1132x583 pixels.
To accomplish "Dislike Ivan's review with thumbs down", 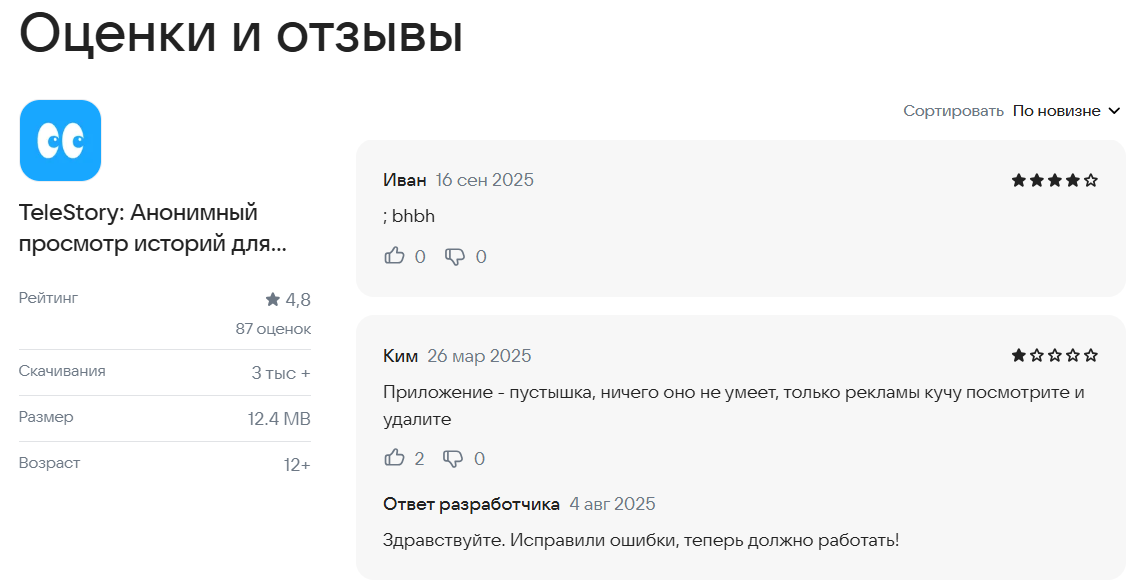I will click(x=455, y=257).
